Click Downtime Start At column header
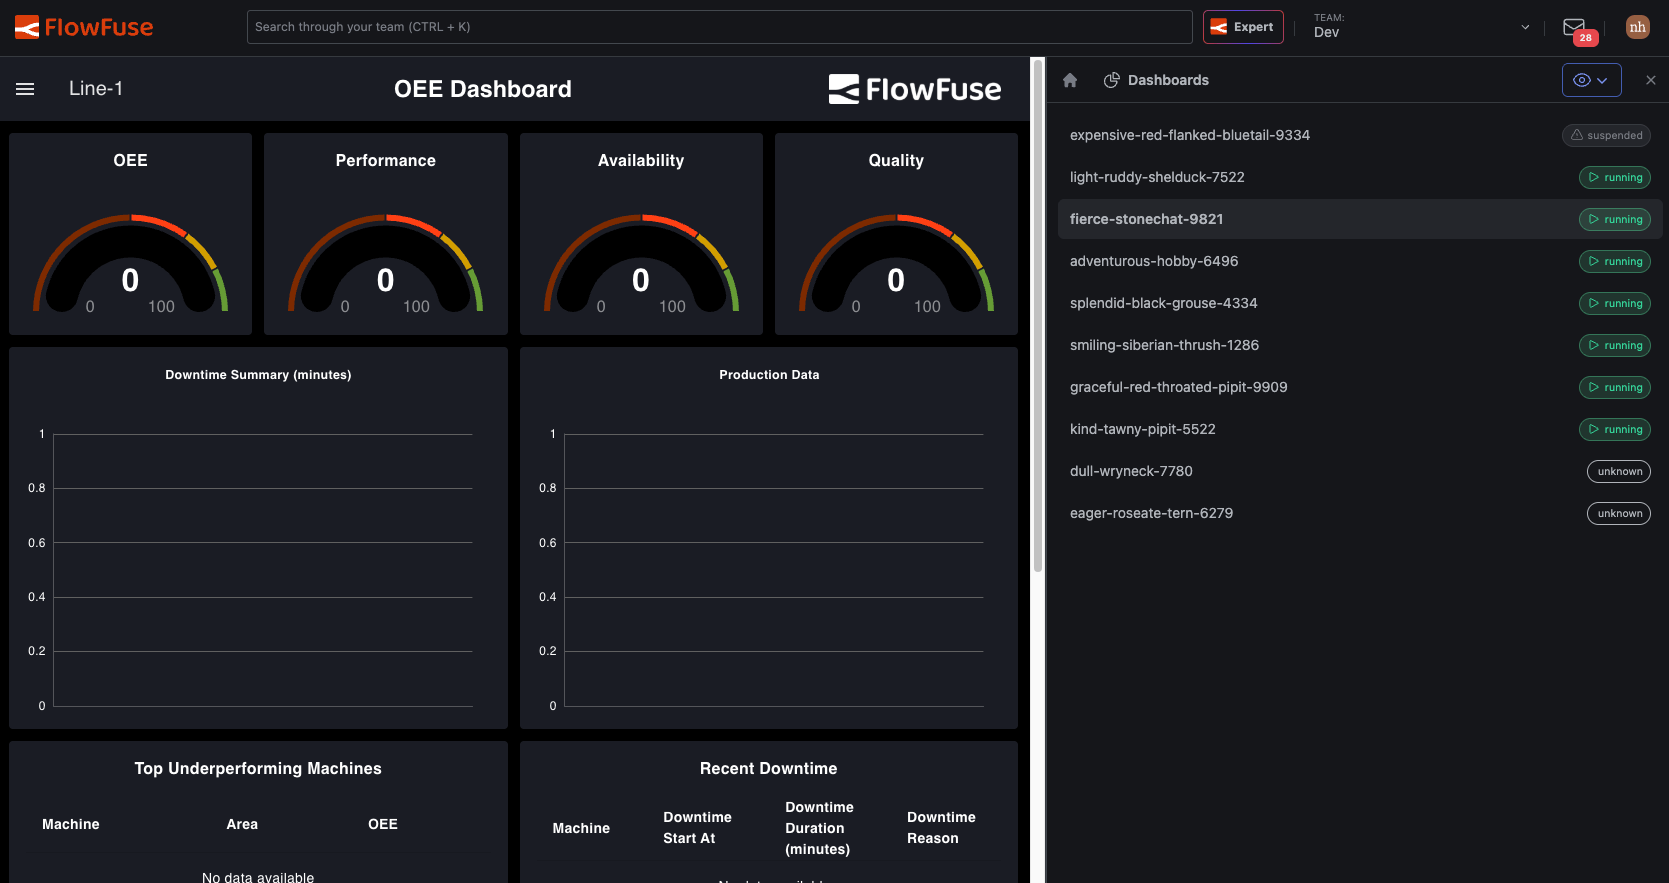Image resolution: width=1669 pixels, height=883 pixels. 697,828
